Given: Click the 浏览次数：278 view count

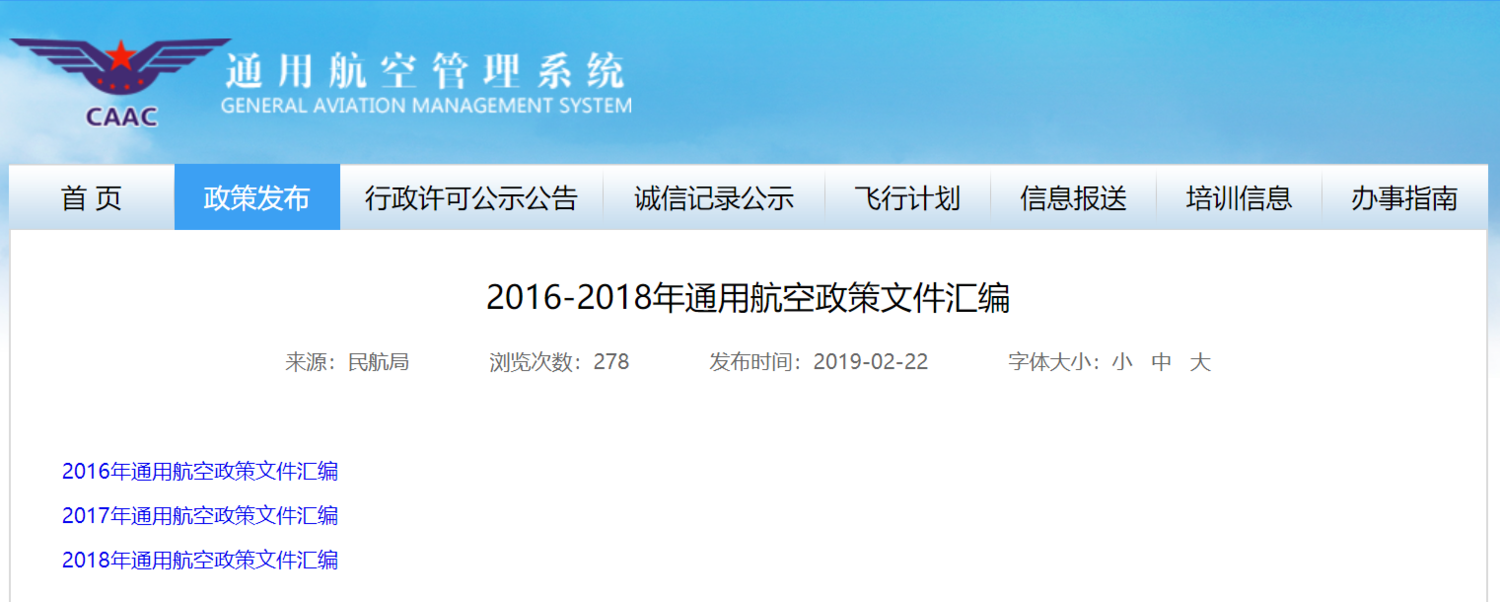Looking at the screenshot, I should click(x=559, y=362).
